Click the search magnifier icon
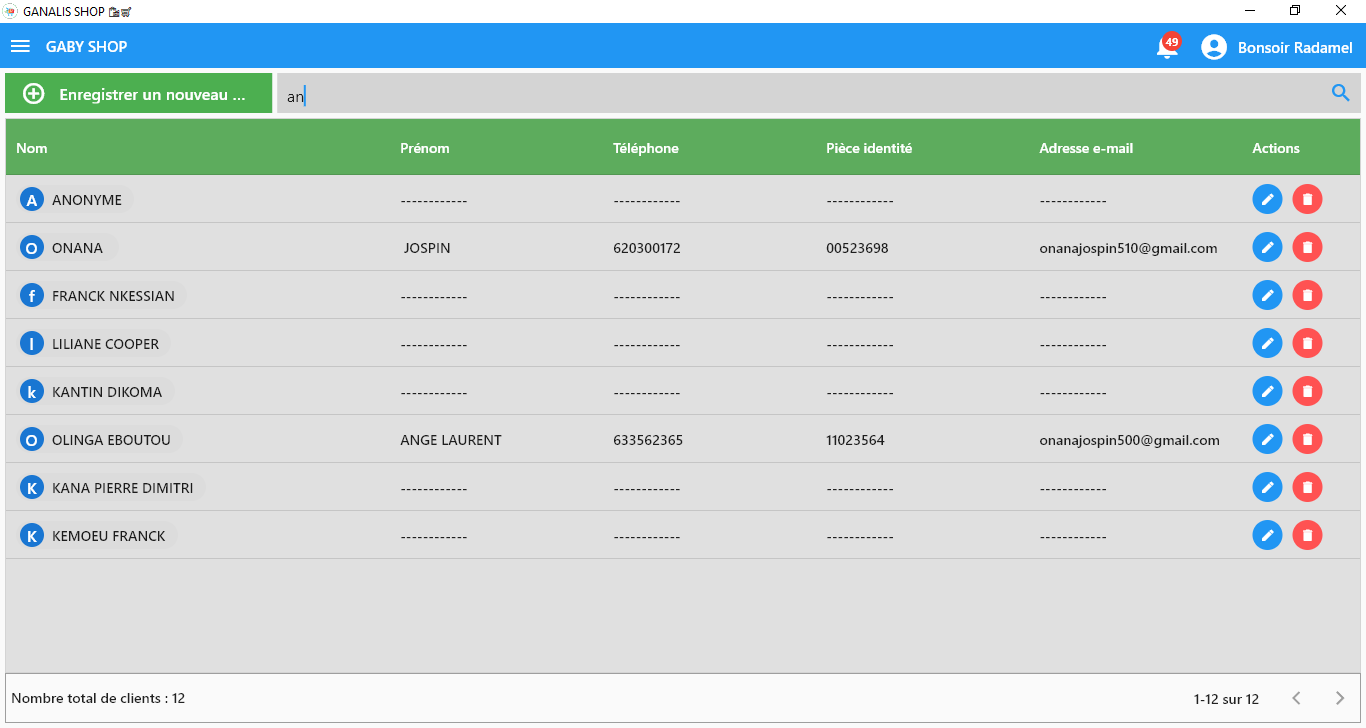 pyautogui.click(x=1340, y=93)
